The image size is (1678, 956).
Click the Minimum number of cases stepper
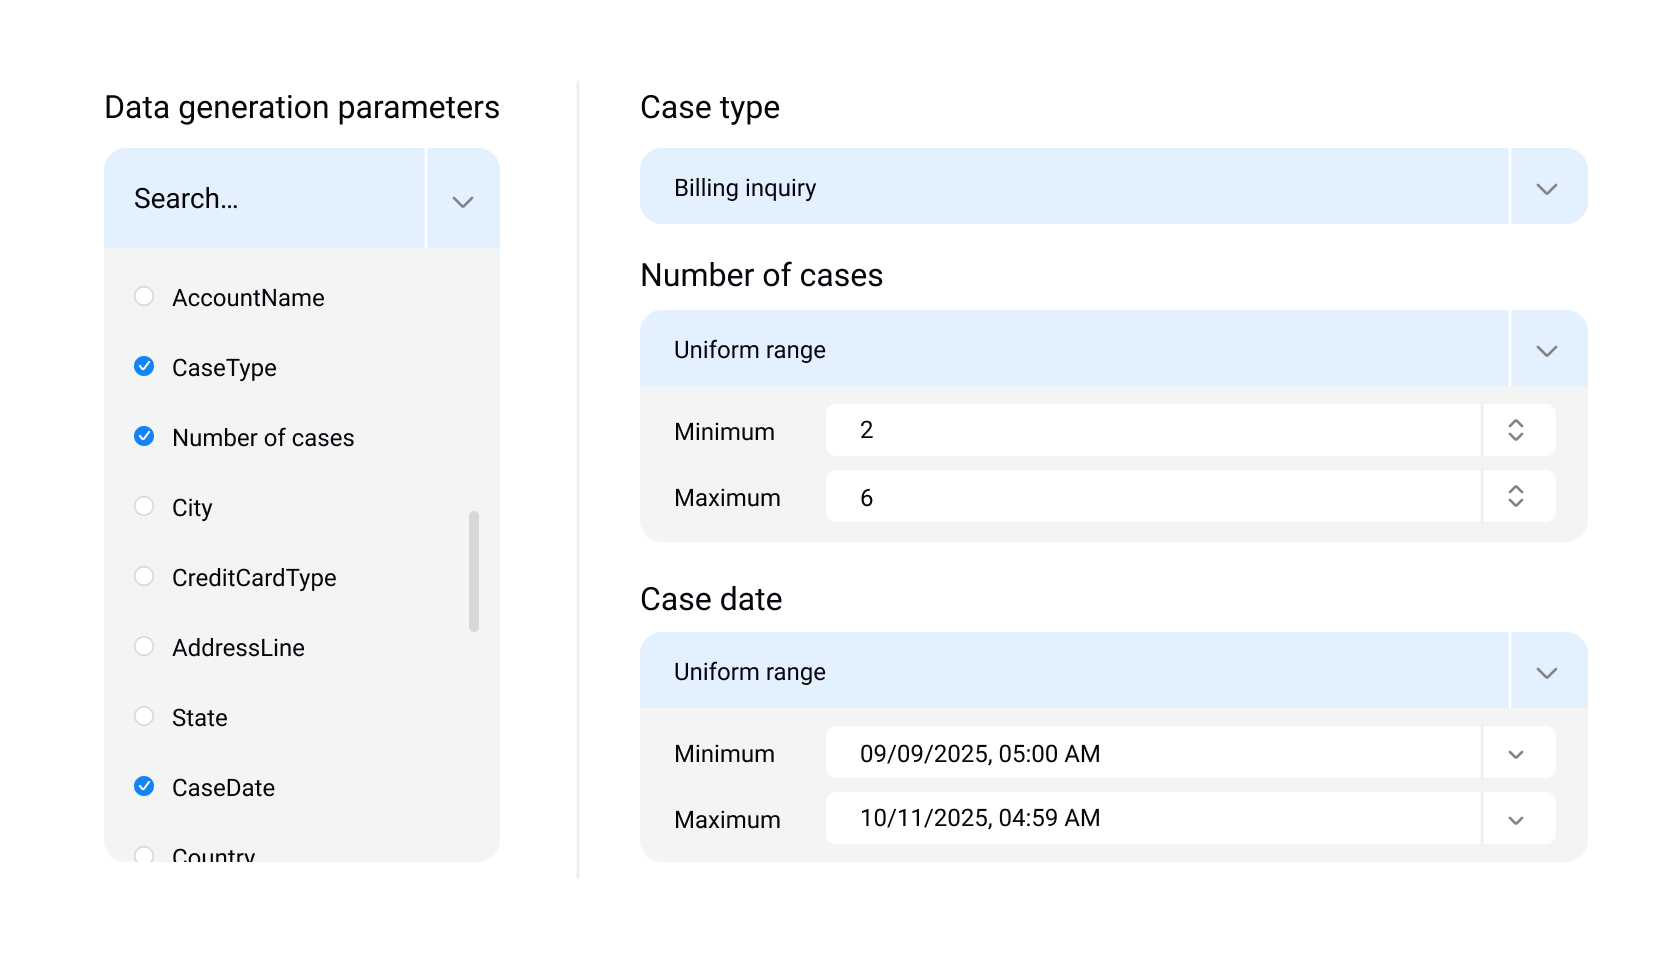1516,430
